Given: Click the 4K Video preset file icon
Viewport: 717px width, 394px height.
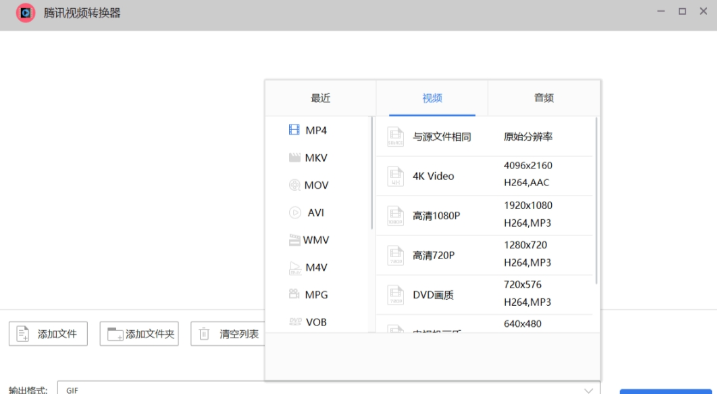Looking at the screenshot, I should pyautogui.click(x=396, y=176).
